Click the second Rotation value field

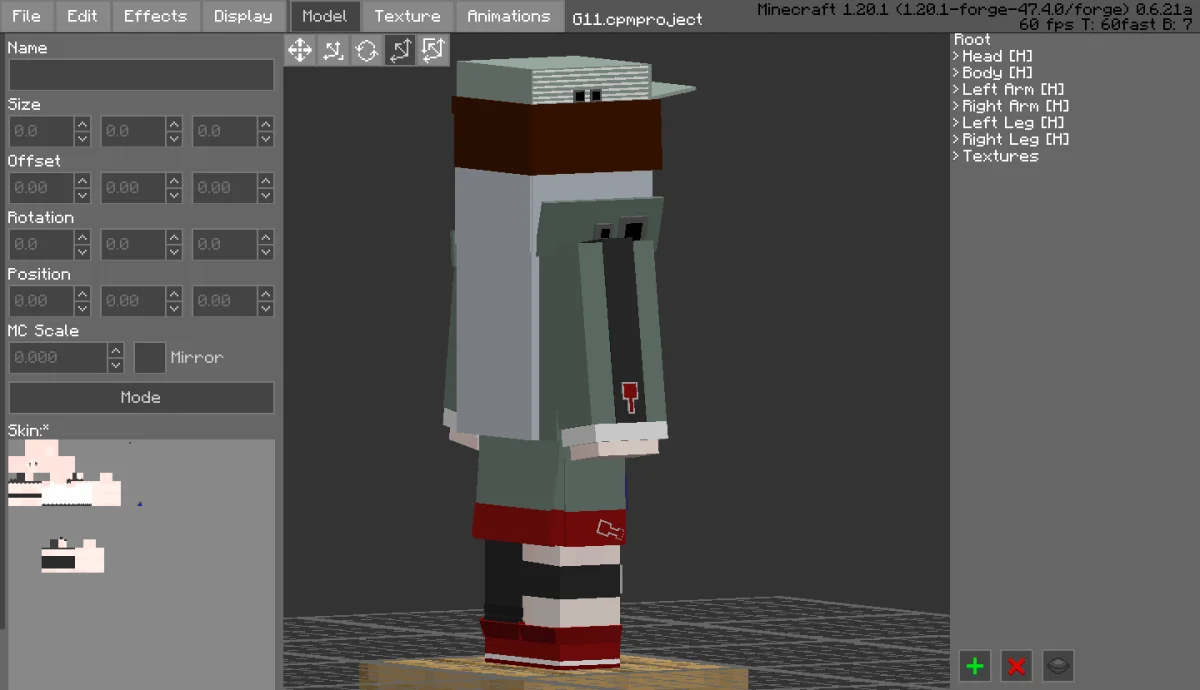[x=133, y=244]
